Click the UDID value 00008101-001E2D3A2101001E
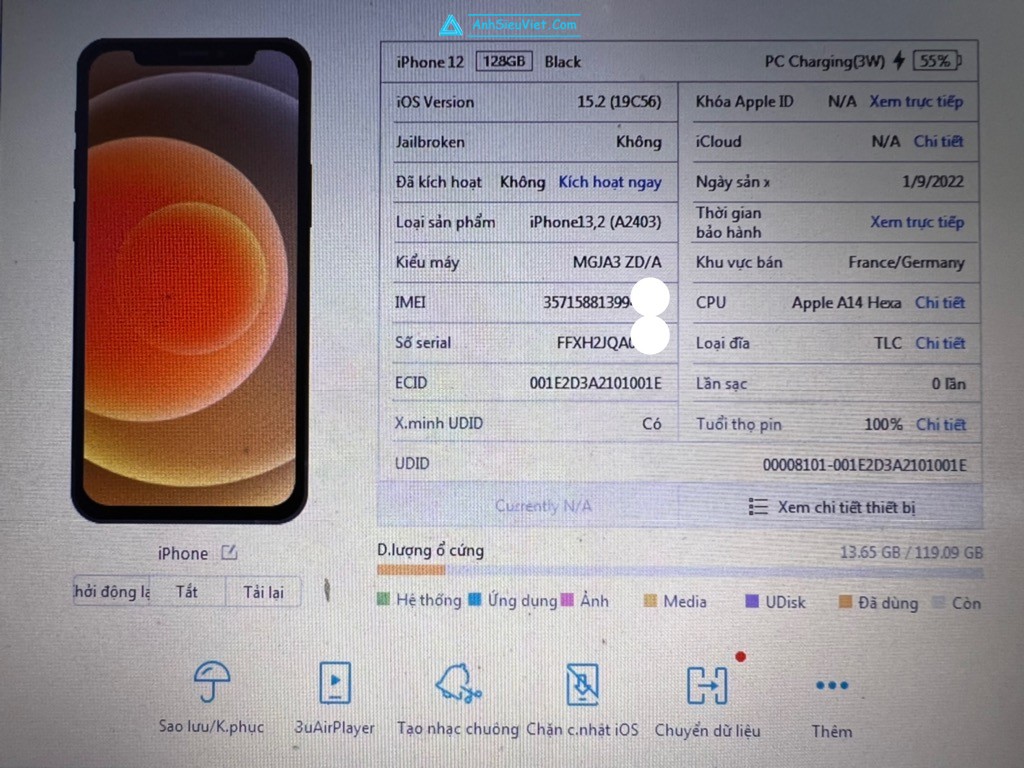The height and width of the screenshot is (768, 1024). [x=864, y=465]
